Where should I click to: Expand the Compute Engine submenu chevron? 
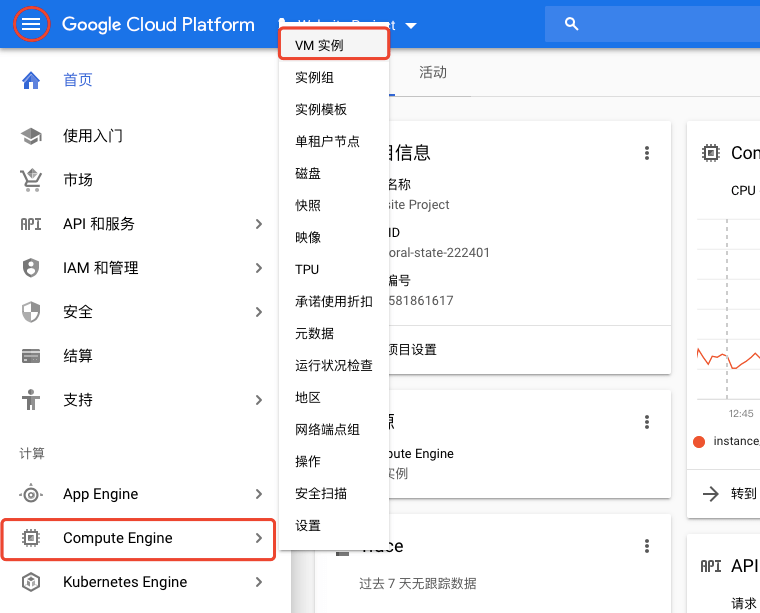[259, 538]
